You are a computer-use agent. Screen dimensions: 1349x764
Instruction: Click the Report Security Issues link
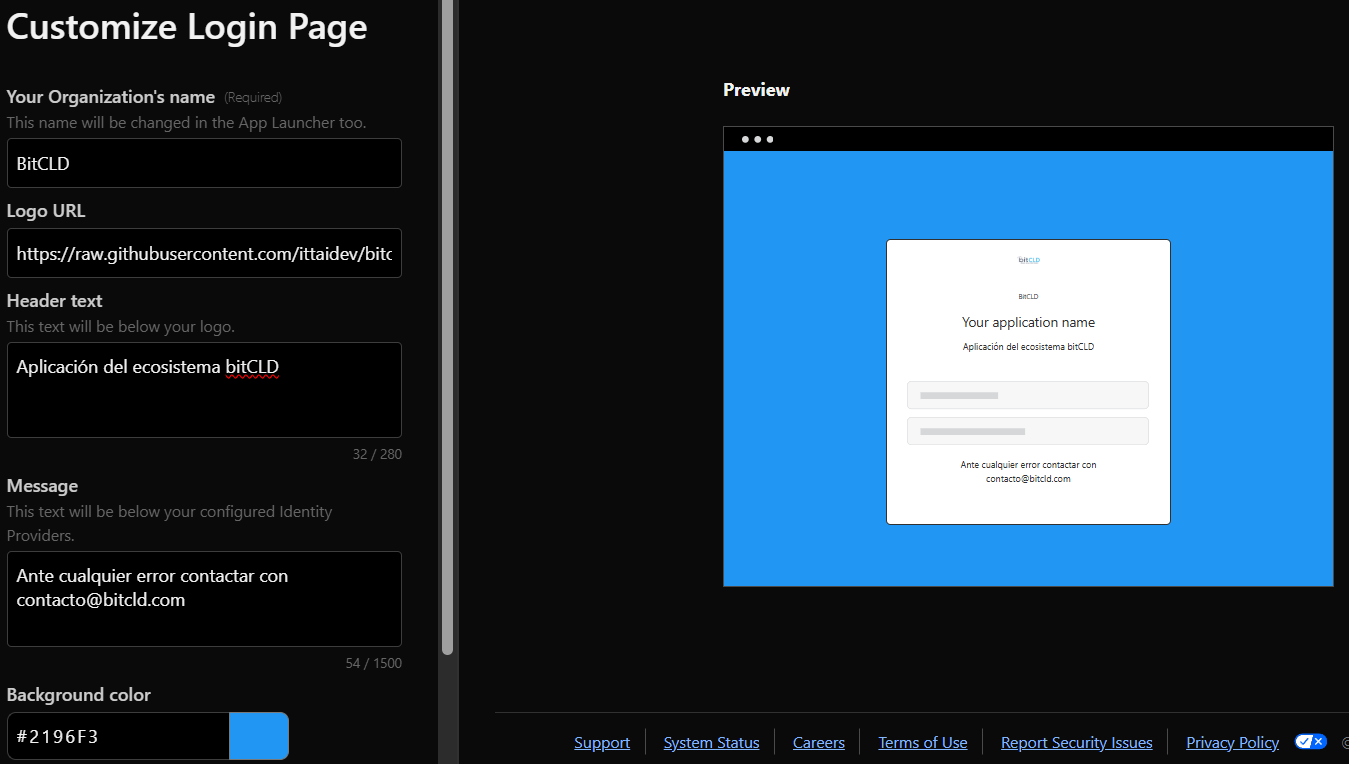point(1076,743)
